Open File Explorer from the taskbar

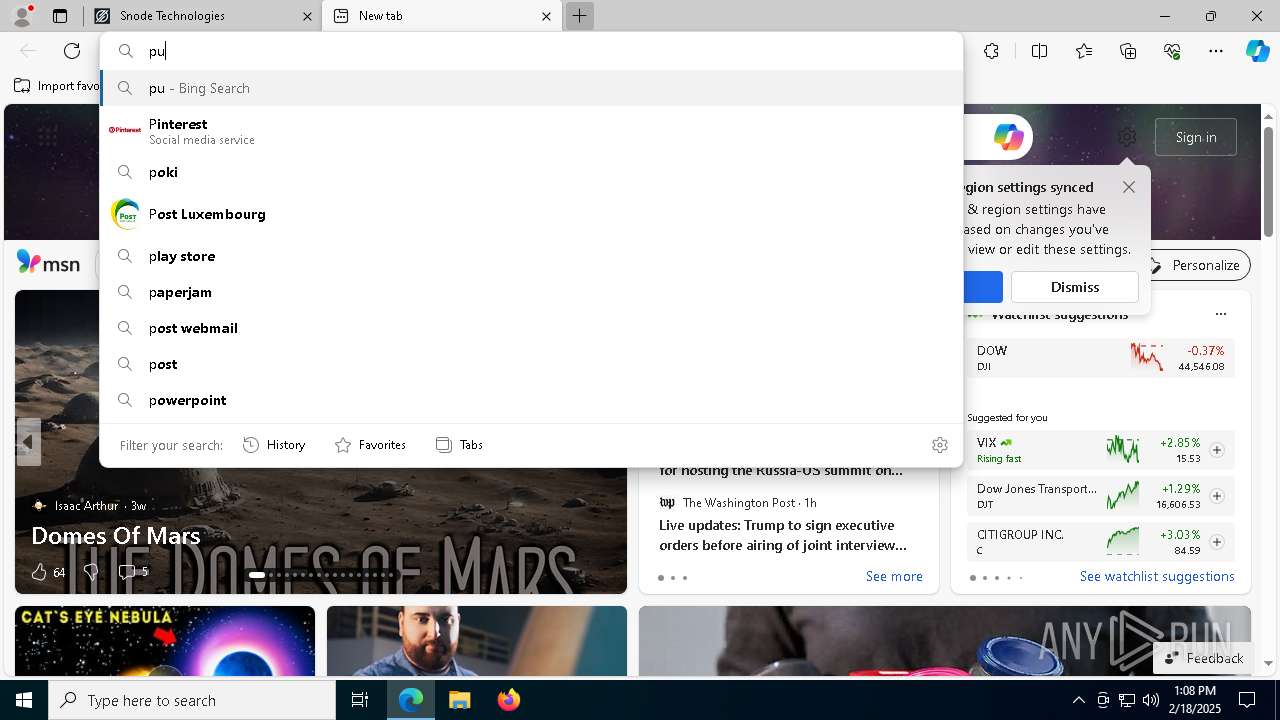tap(459, 700)
